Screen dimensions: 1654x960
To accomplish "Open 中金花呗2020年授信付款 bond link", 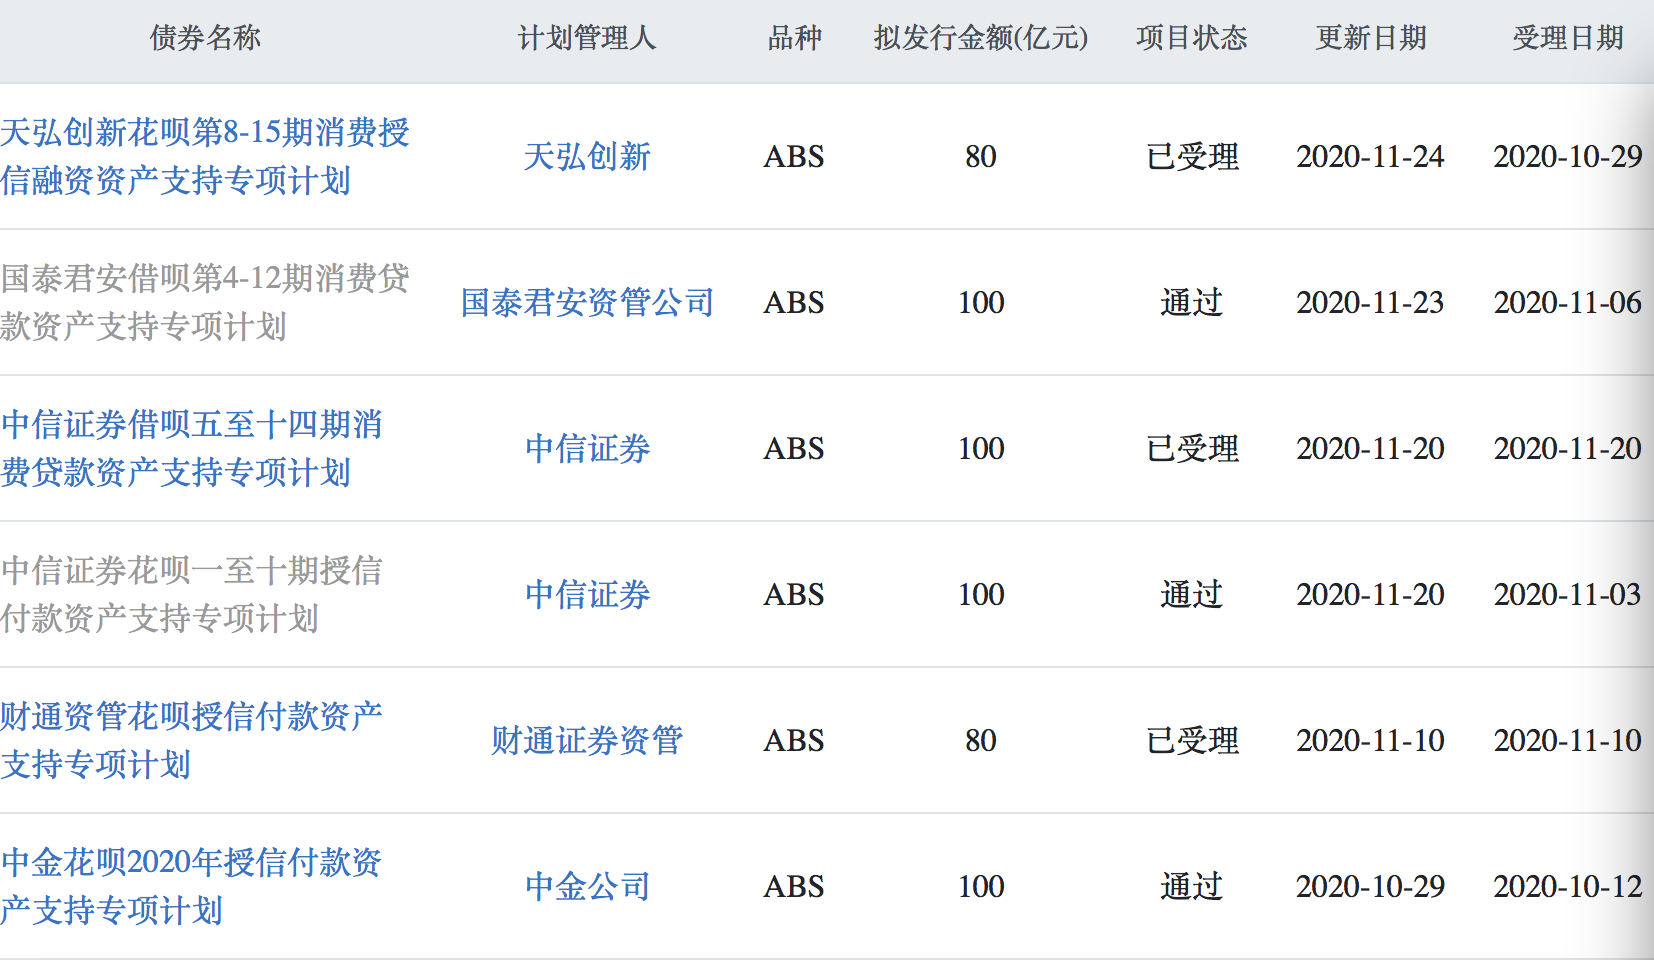I will (192, 886).
